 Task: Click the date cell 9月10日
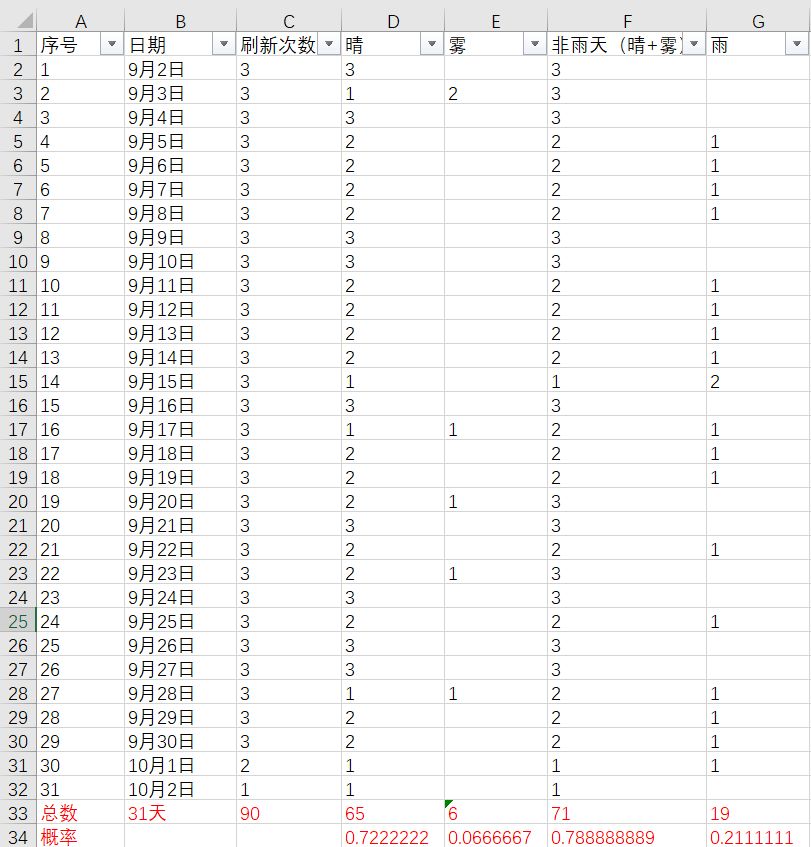click(180, 261)
